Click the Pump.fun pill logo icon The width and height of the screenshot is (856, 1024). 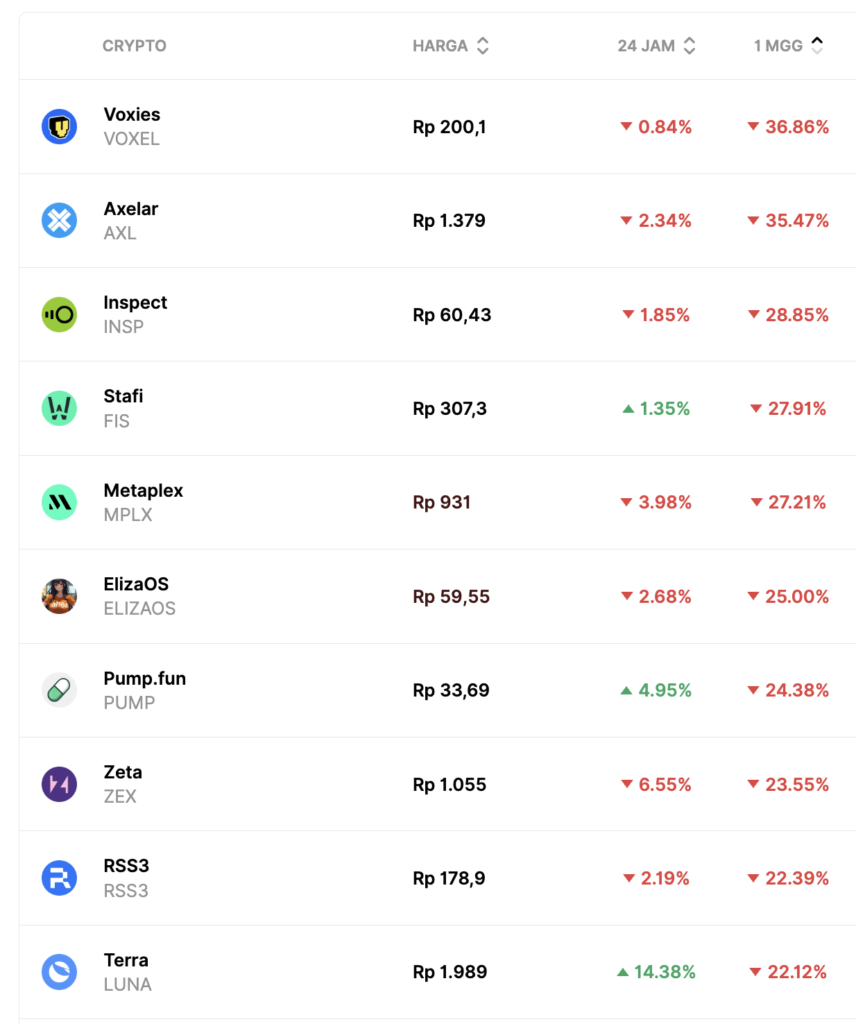[59, 691]
